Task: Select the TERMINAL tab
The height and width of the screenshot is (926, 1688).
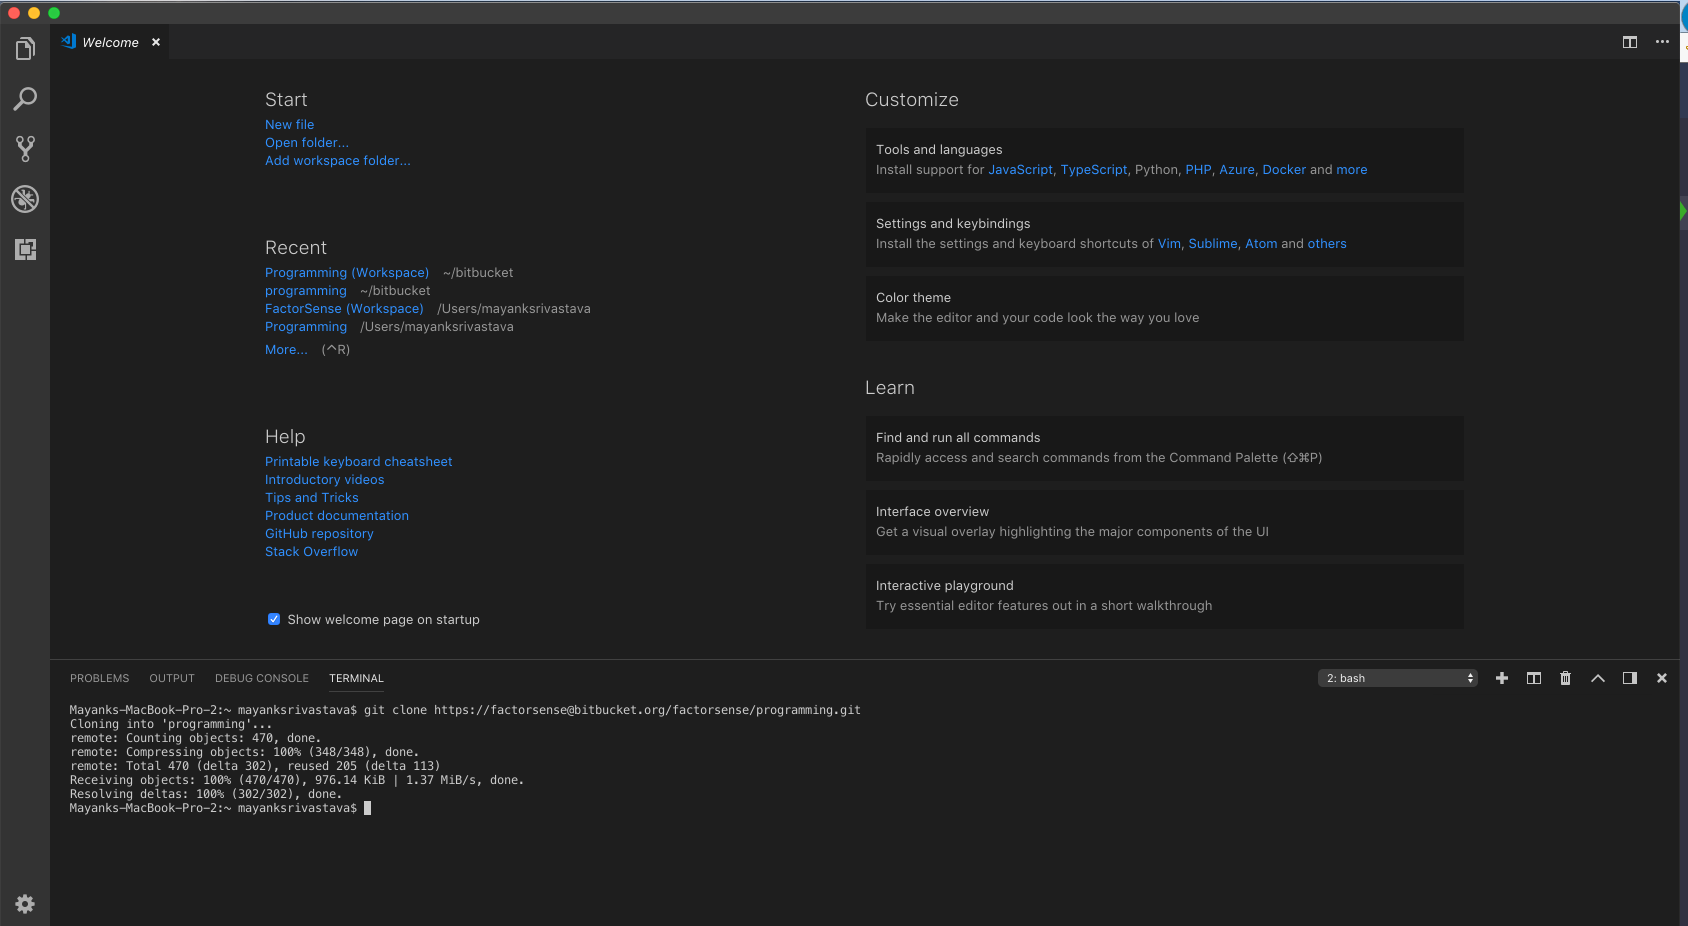Action: click(356, 678)
